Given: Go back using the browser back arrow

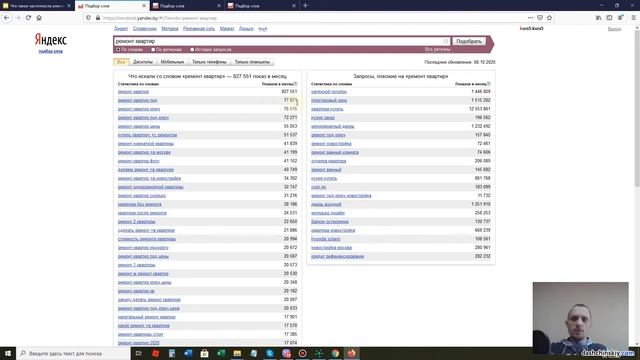Looking at the screenshot, I should coord(7,18).
